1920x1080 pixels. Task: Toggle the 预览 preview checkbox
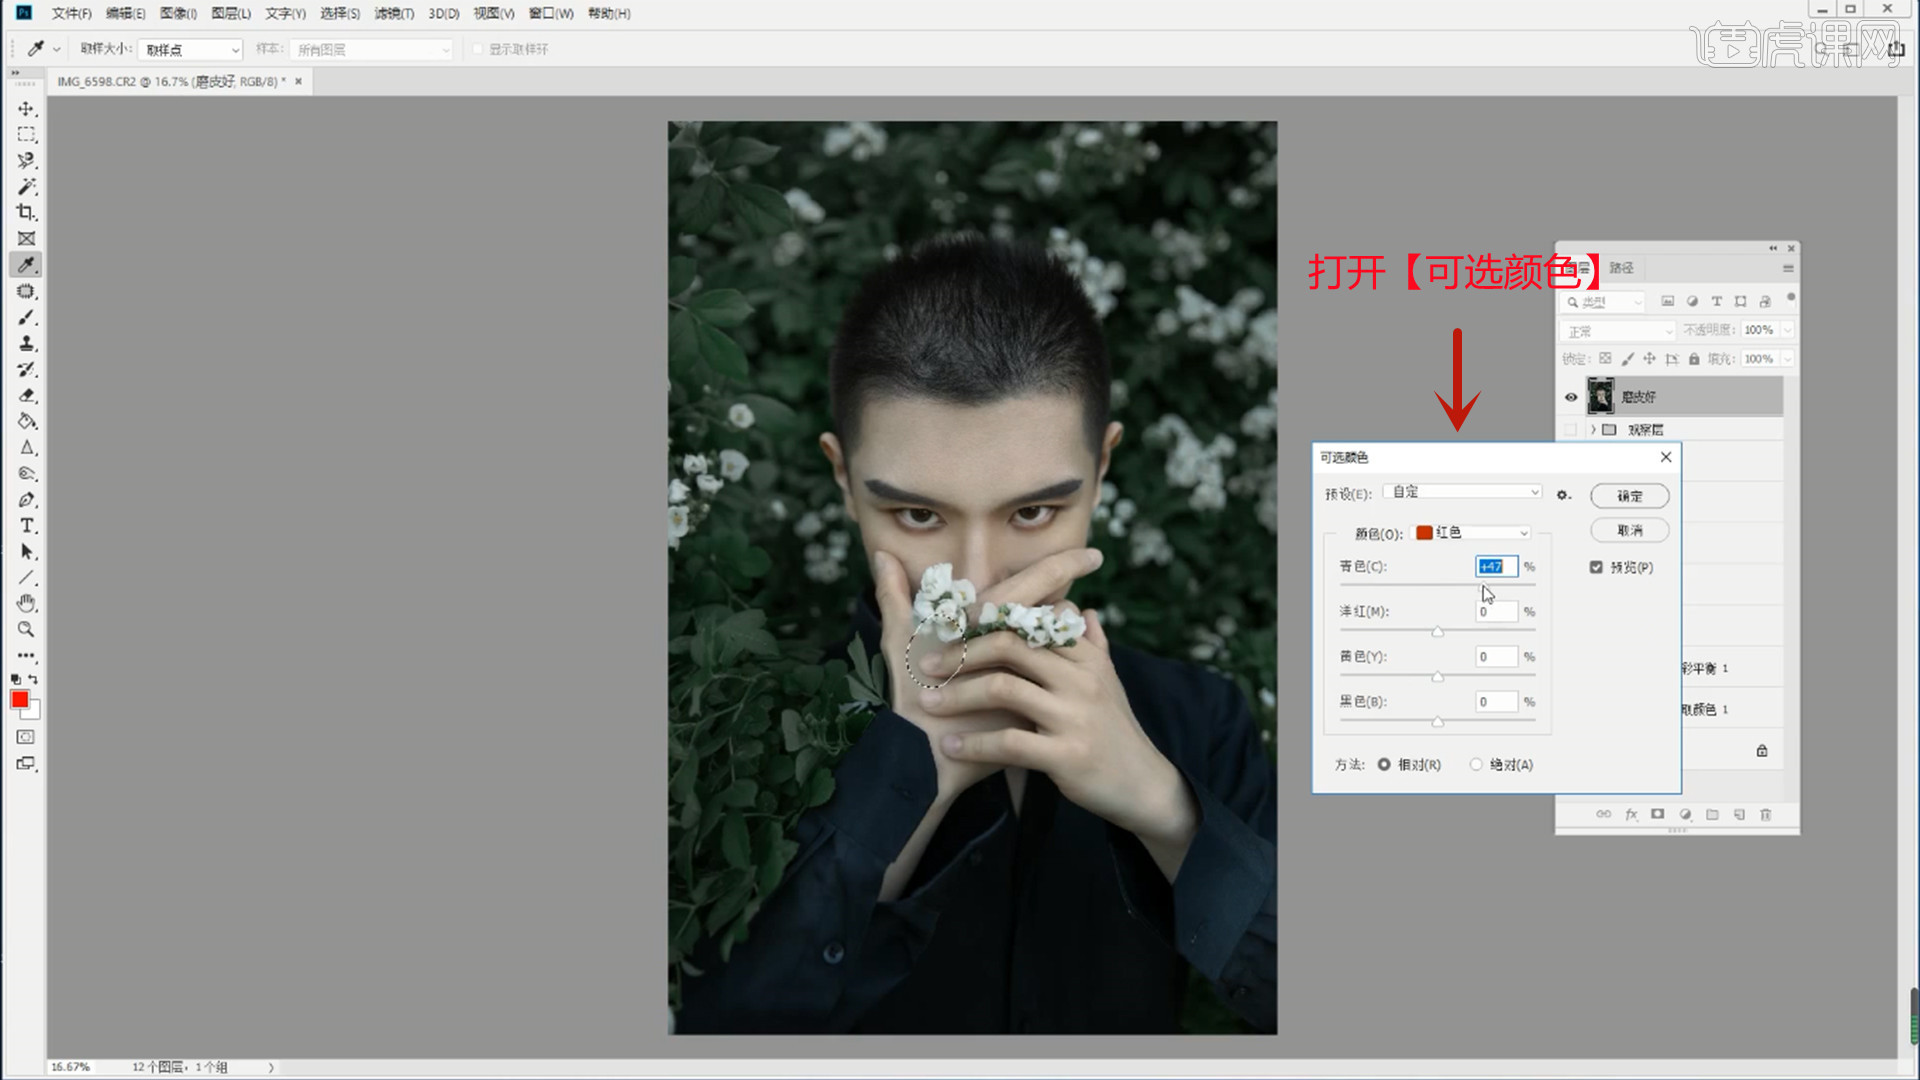[x=1596, y=567]
